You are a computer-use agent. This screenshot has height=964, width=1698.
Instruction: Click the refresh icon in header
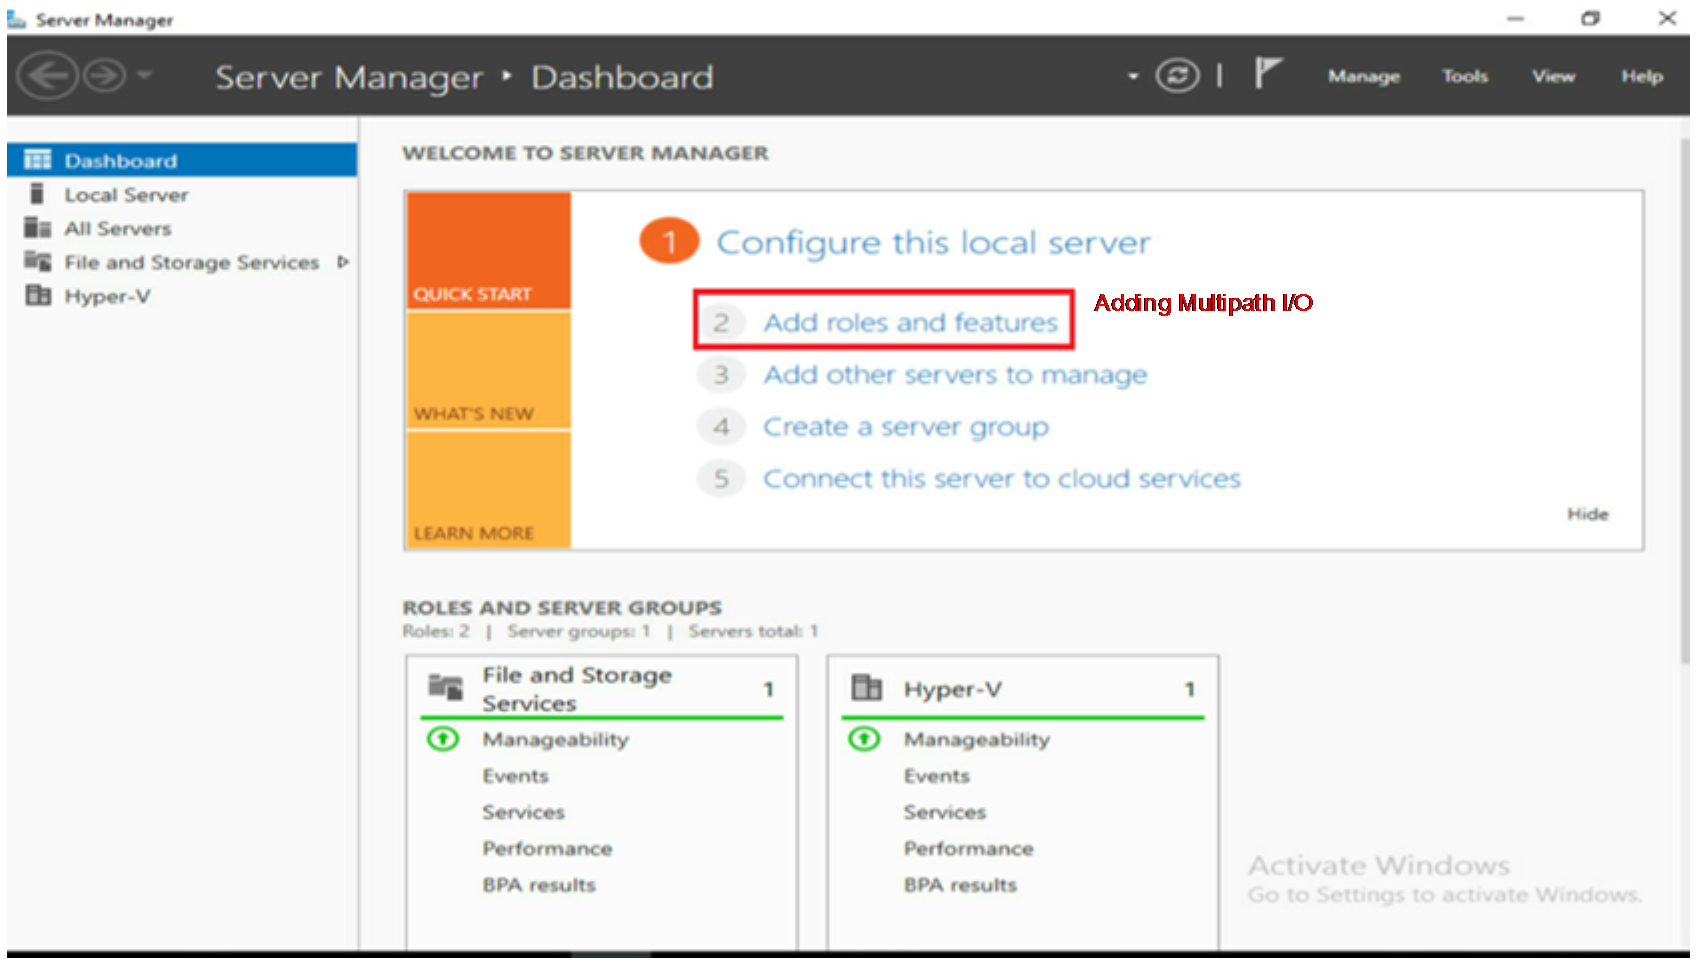pos(1177,76)
